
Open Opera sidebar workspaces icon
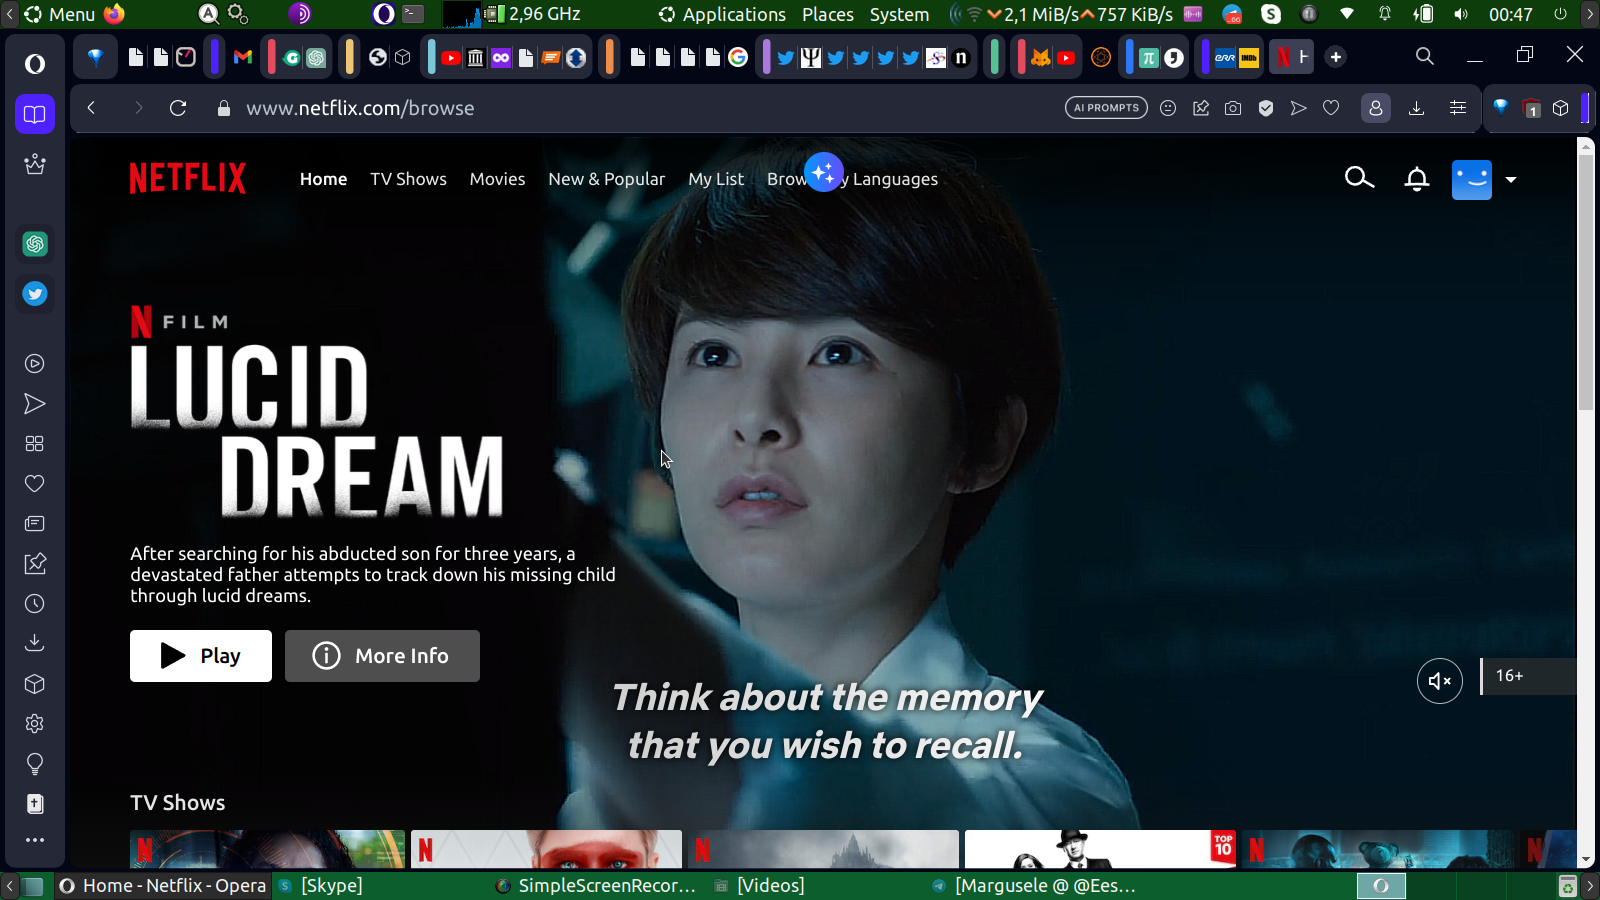35,114
